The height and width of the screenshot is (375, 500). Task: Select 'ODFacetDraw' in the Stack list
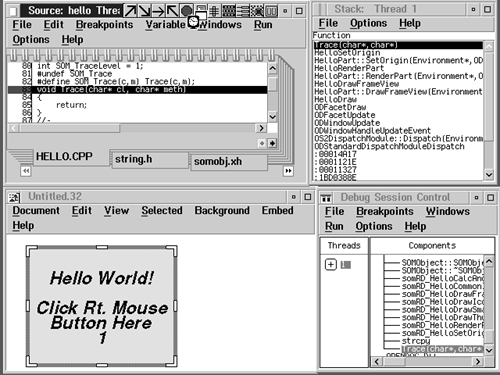340,107
